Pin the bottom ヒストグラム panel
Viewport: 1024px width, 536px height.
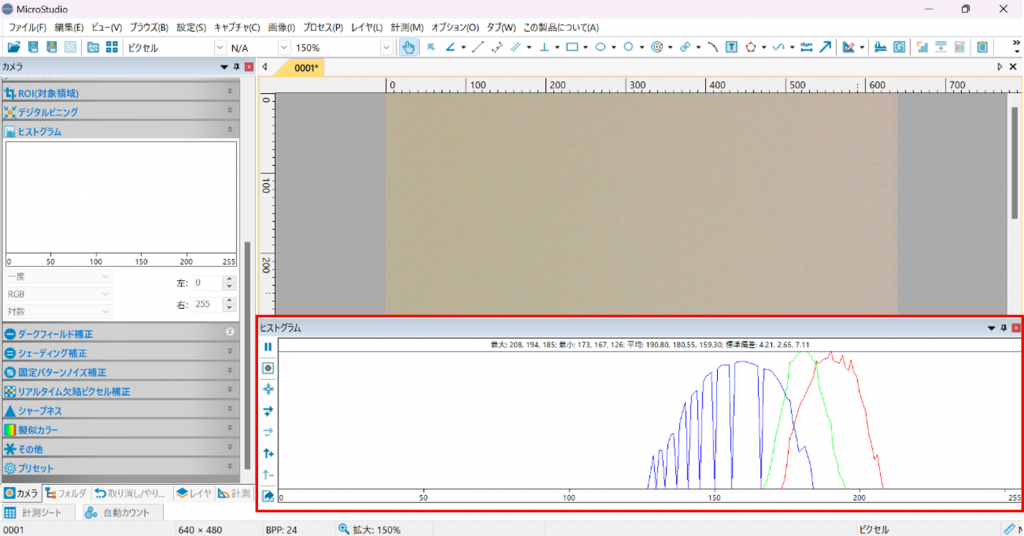[1004, 328]
